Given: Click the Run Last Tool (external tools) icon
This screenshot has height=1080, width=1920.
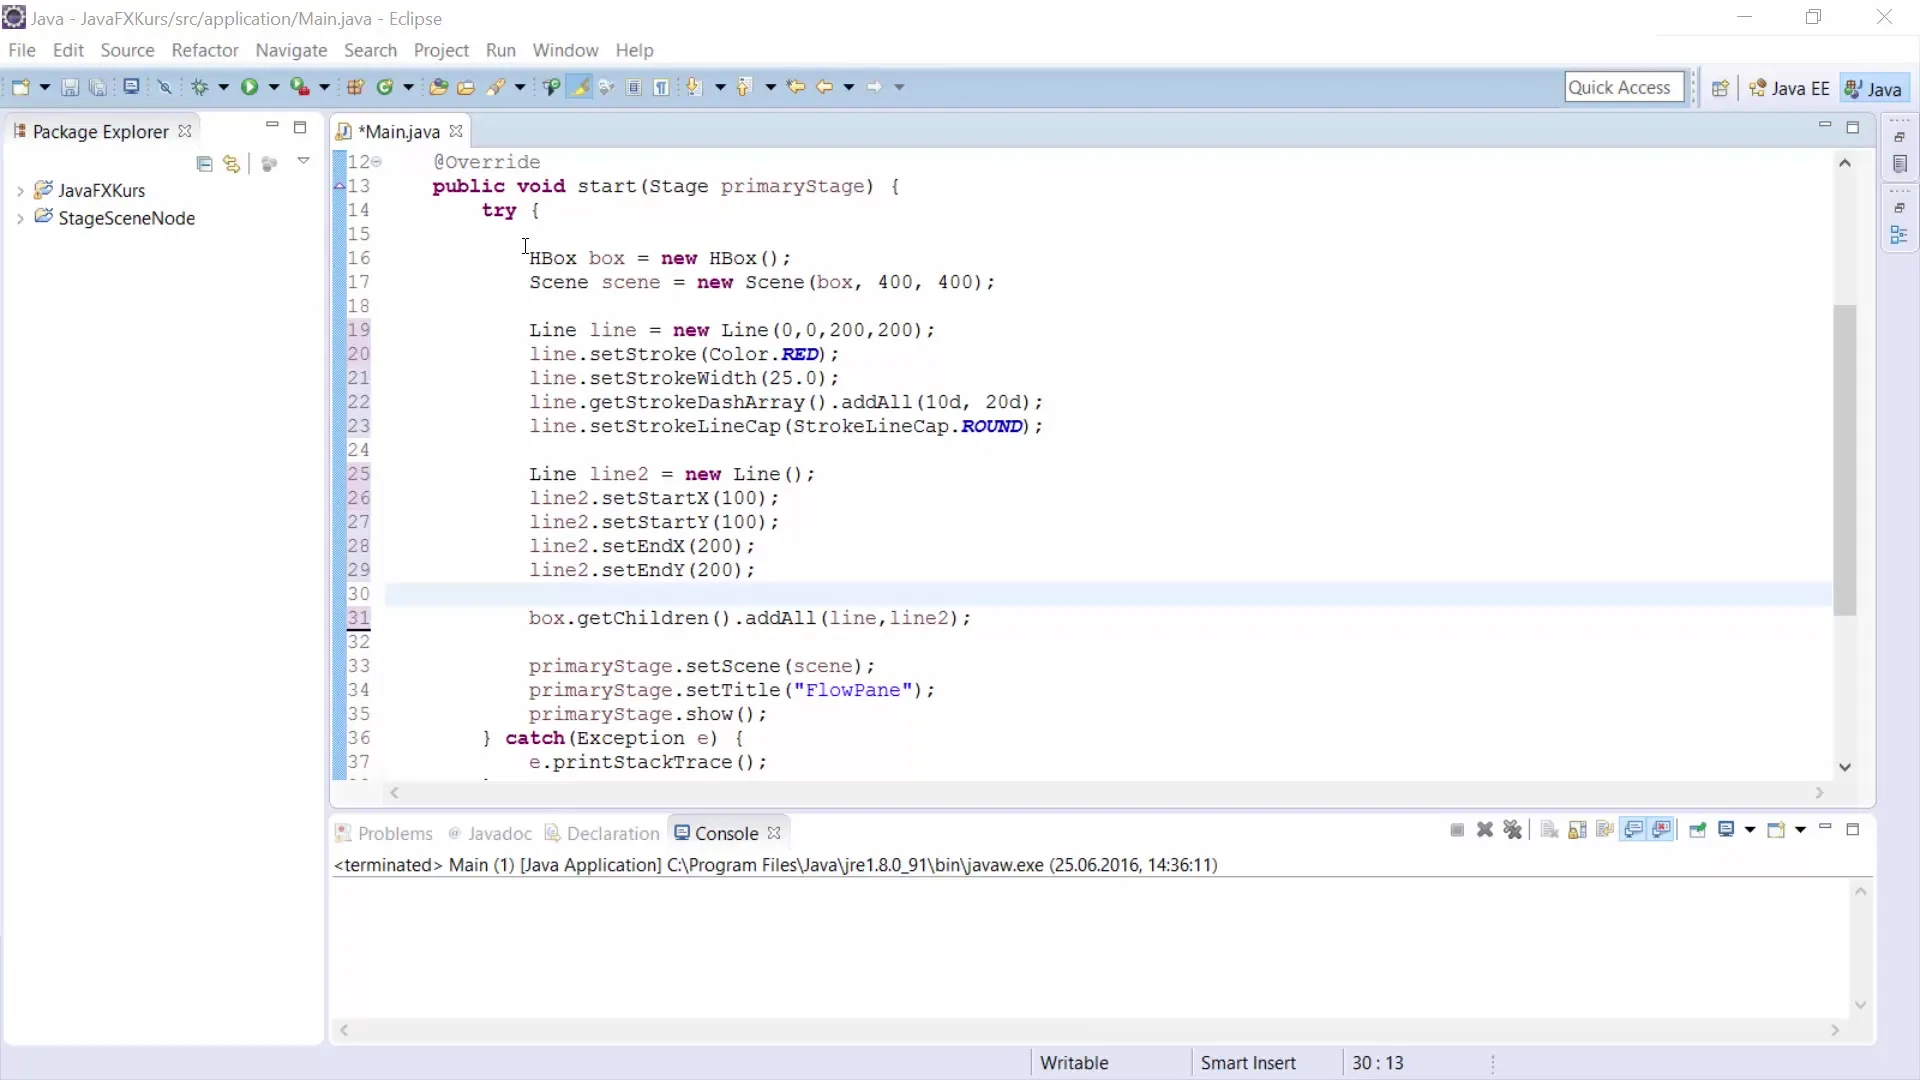Looking at the screenshot, I should point(299,87).
